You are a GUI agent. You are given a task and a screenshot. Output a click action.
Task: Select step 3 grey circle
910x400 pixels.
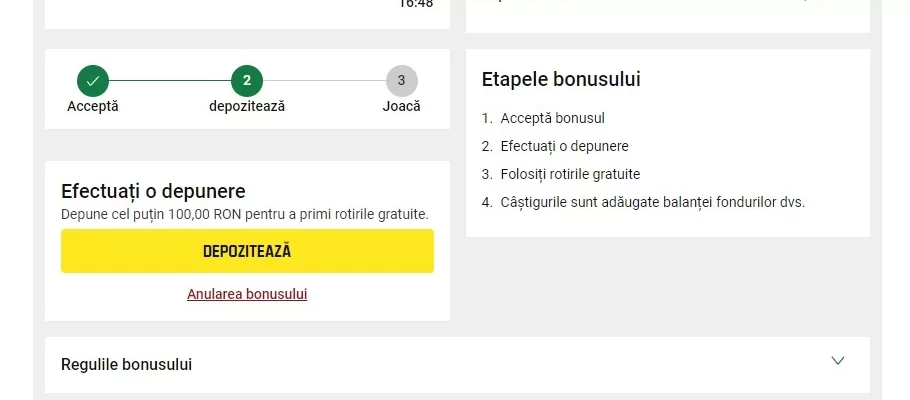click(x=402, y=81)
